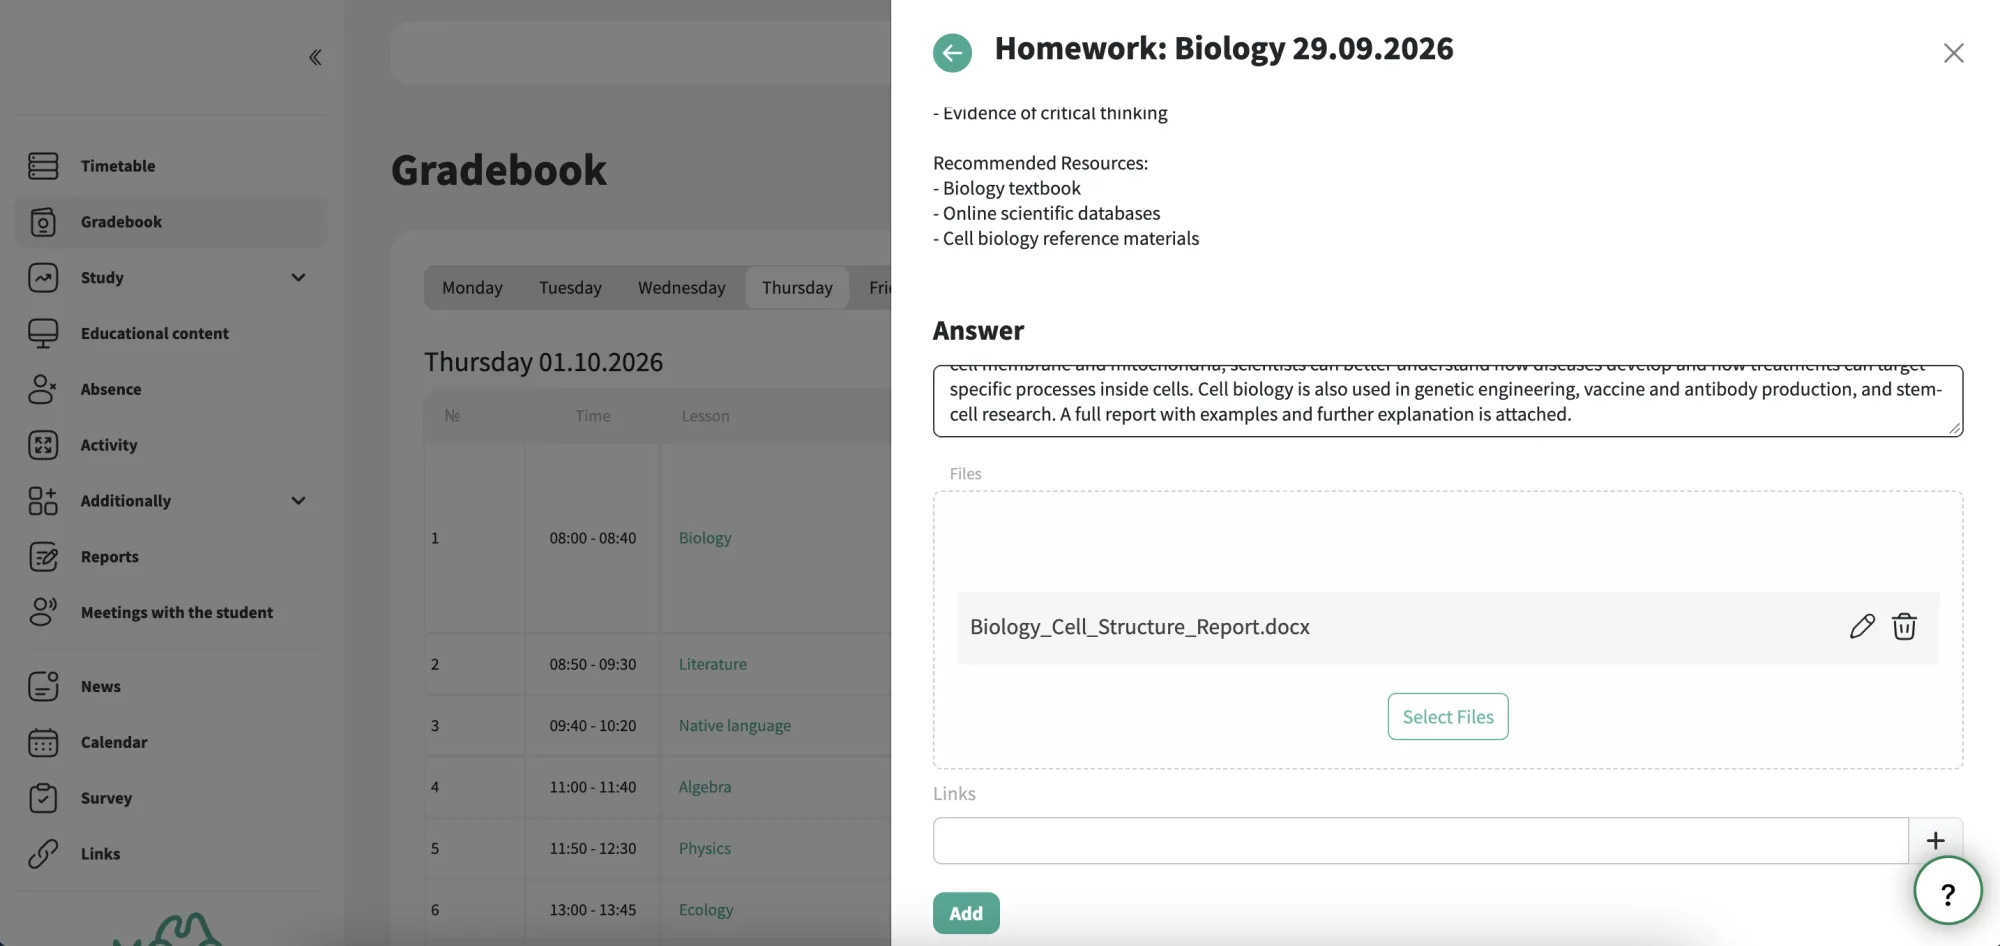This screenshot has width=2000, height=946.
Task: Click the Survey clipboard icon
Action: click(x=43, y=798)
